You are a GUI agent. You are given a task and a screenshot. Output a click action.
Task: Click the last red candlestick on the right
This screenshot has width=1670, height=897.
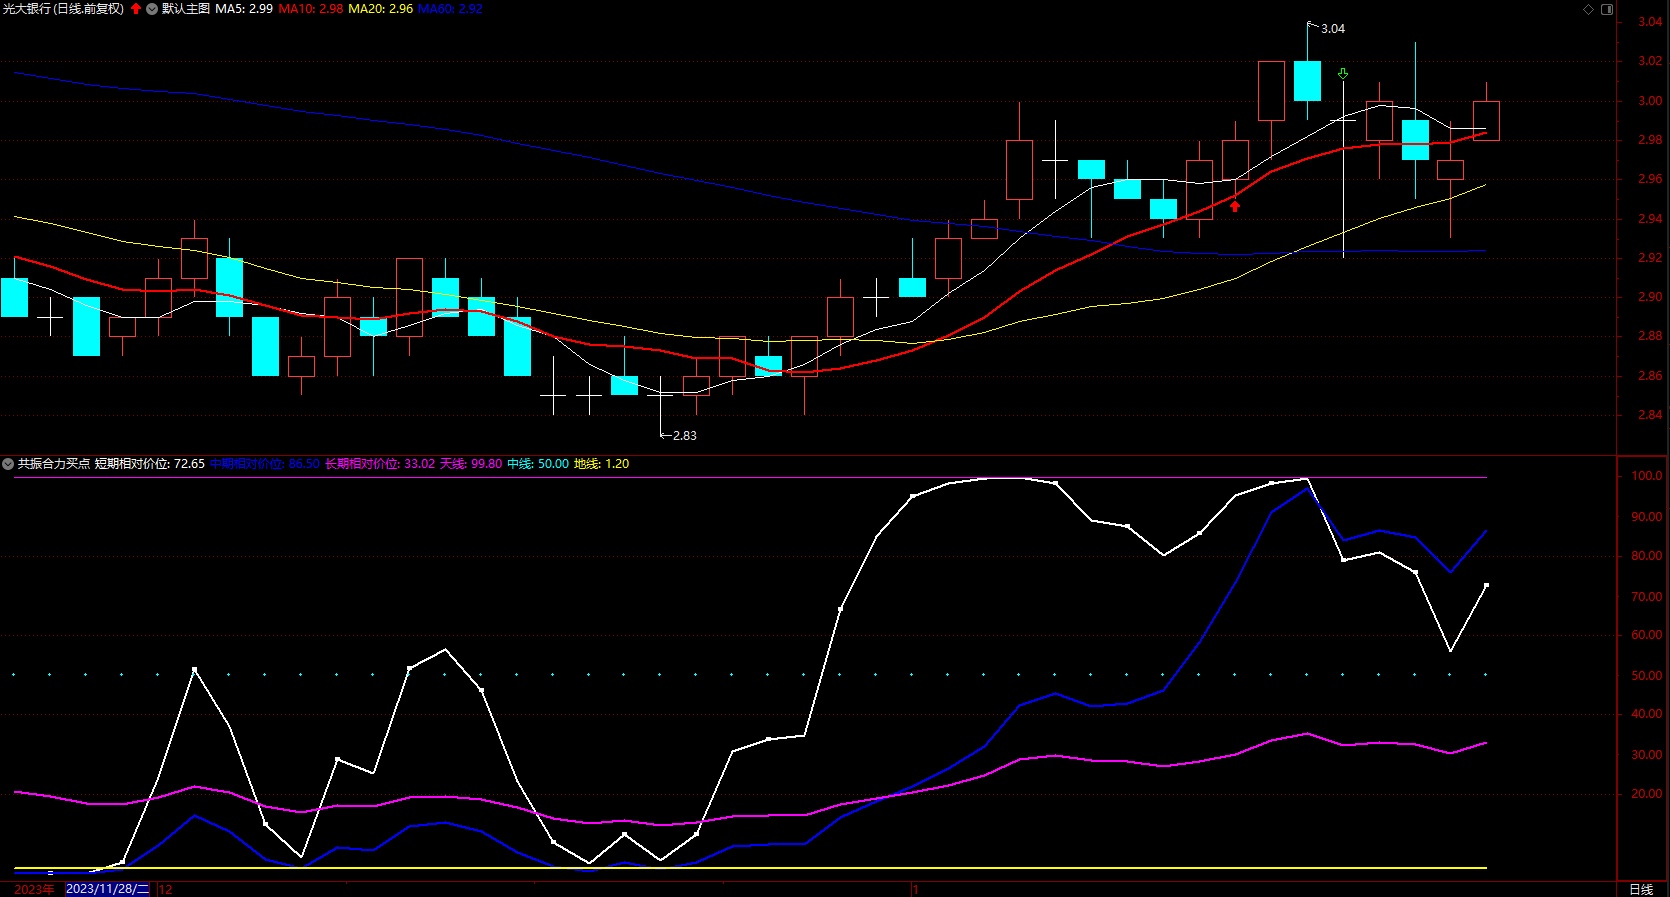point(1486,120)
